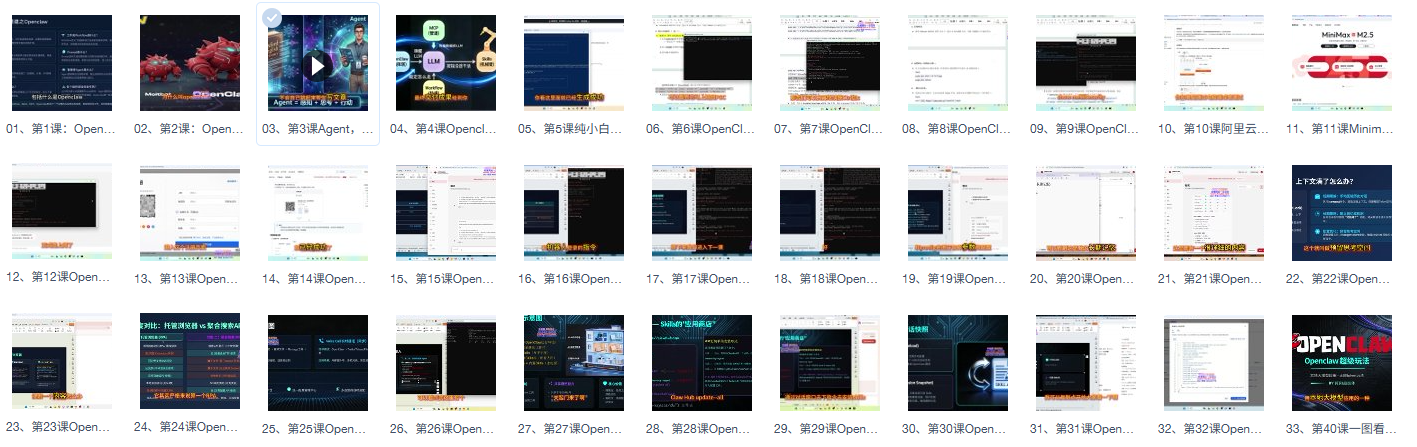The height and width of the screenshot is (447, 1417).
Task: Open the LLM diagram thumbnail of video 04
Action: [446, 63]
